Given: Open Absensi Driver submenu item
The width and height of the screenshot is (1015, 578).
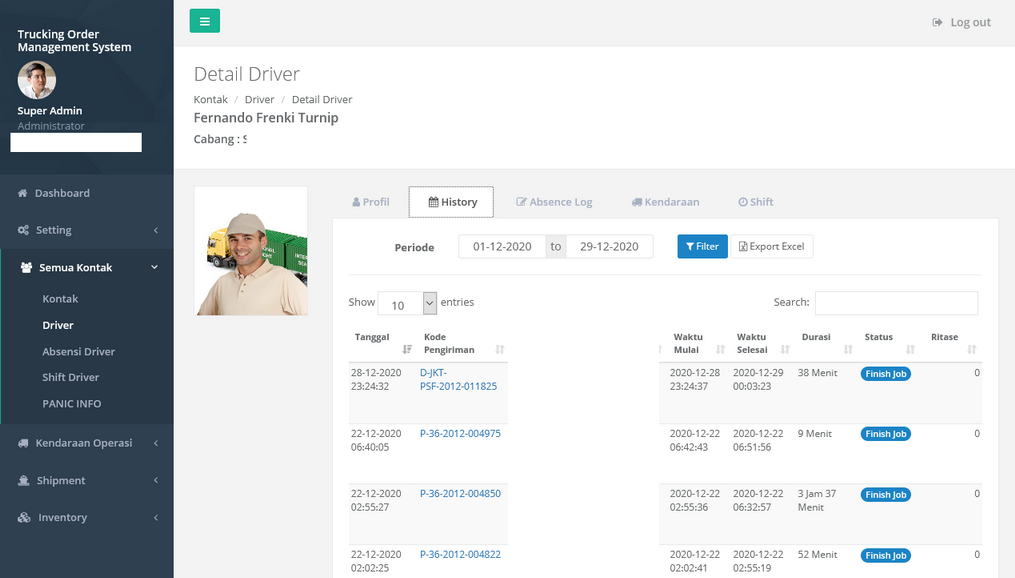Looking at the screenshot, I should click(78, 351).
